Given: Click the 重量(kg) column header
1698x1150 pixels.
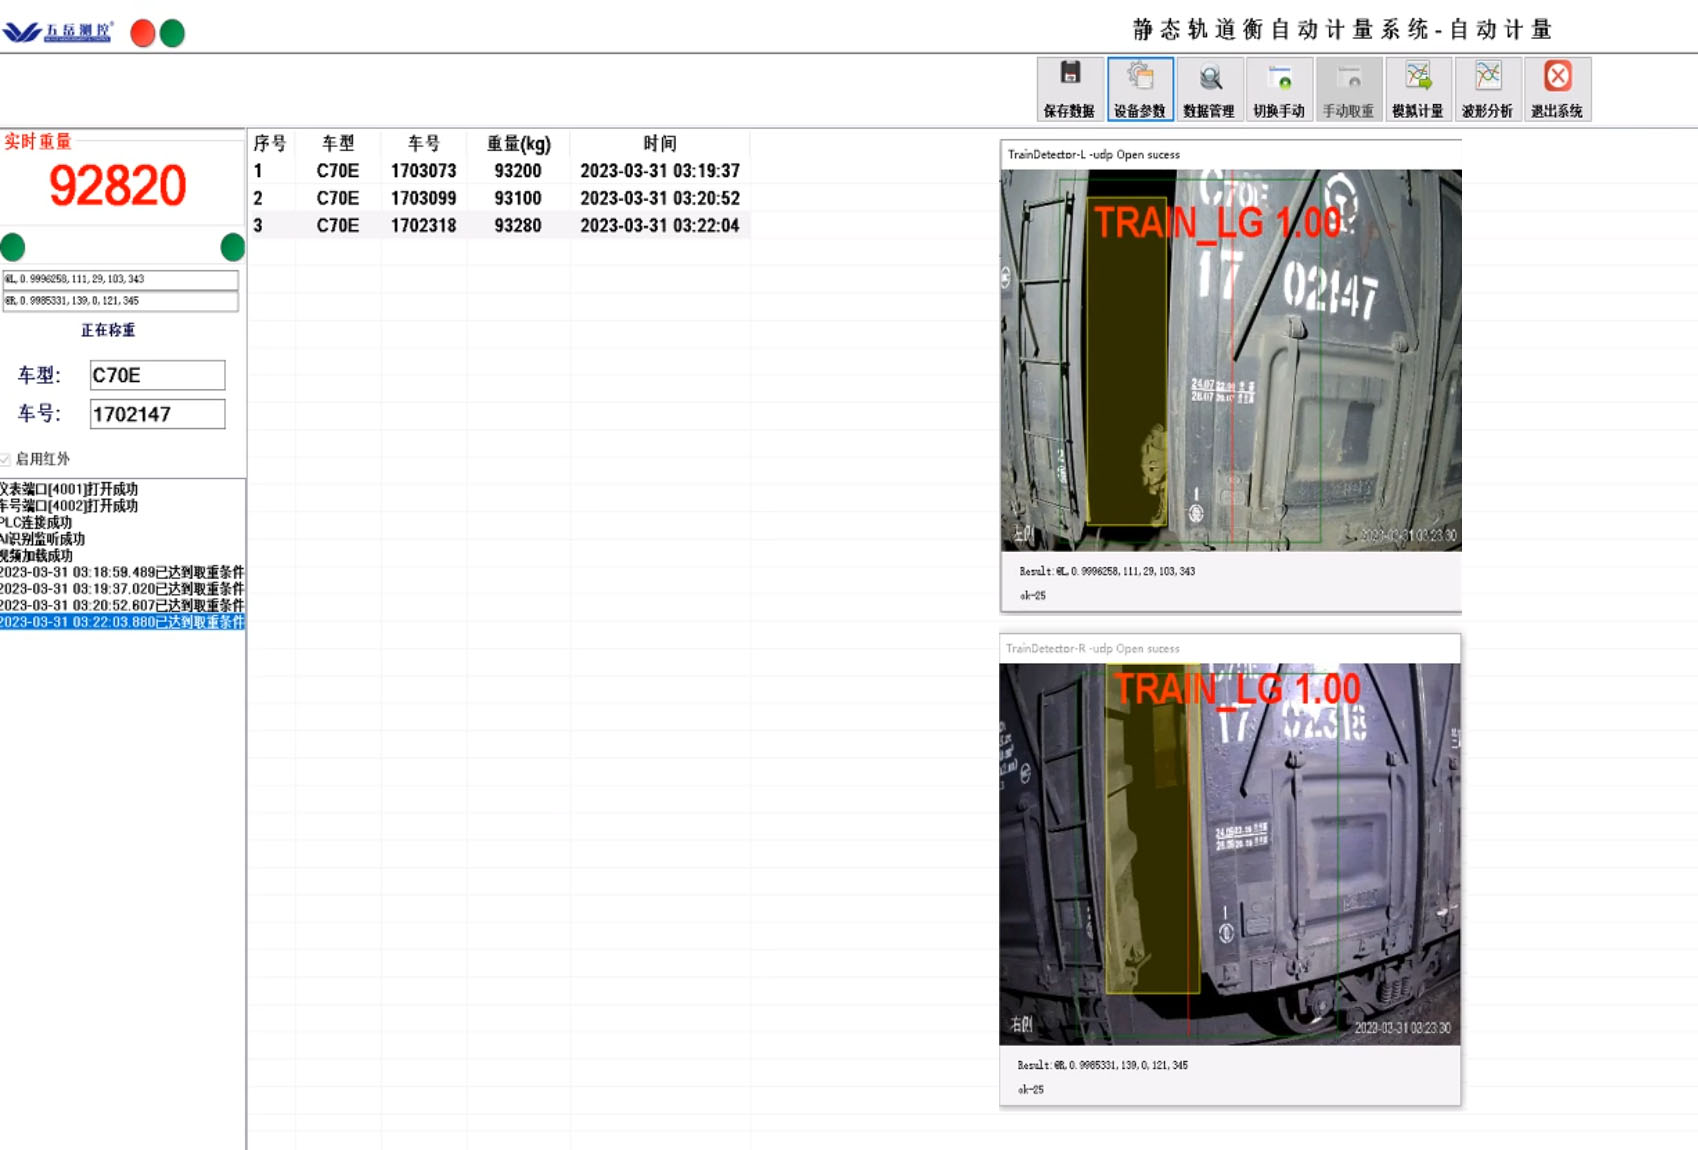Looking at the screenshot, I should point(518,143).
